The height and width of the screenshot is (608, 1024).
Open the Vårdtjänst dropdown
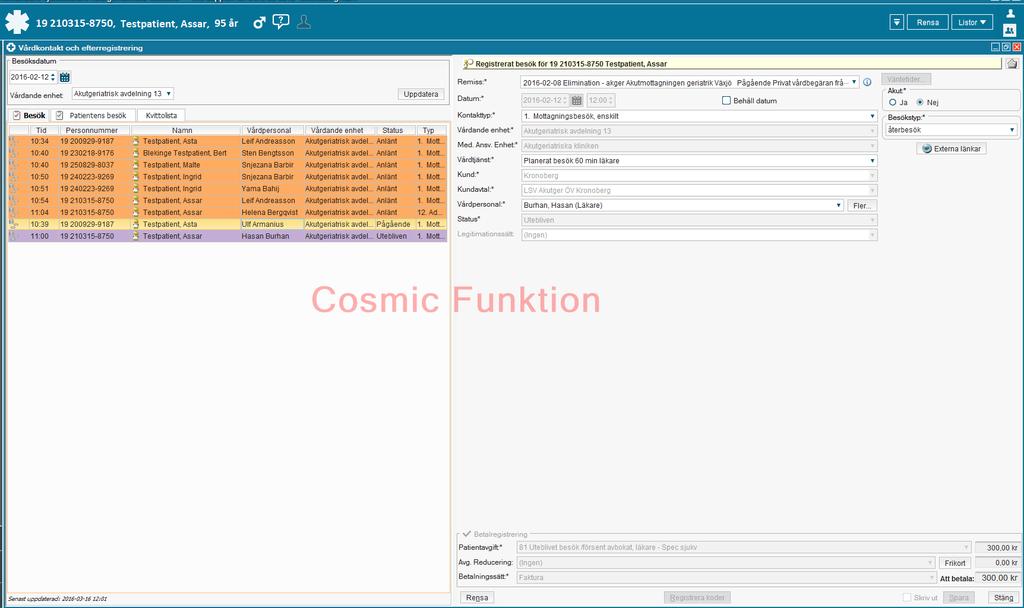pos(872,161)
